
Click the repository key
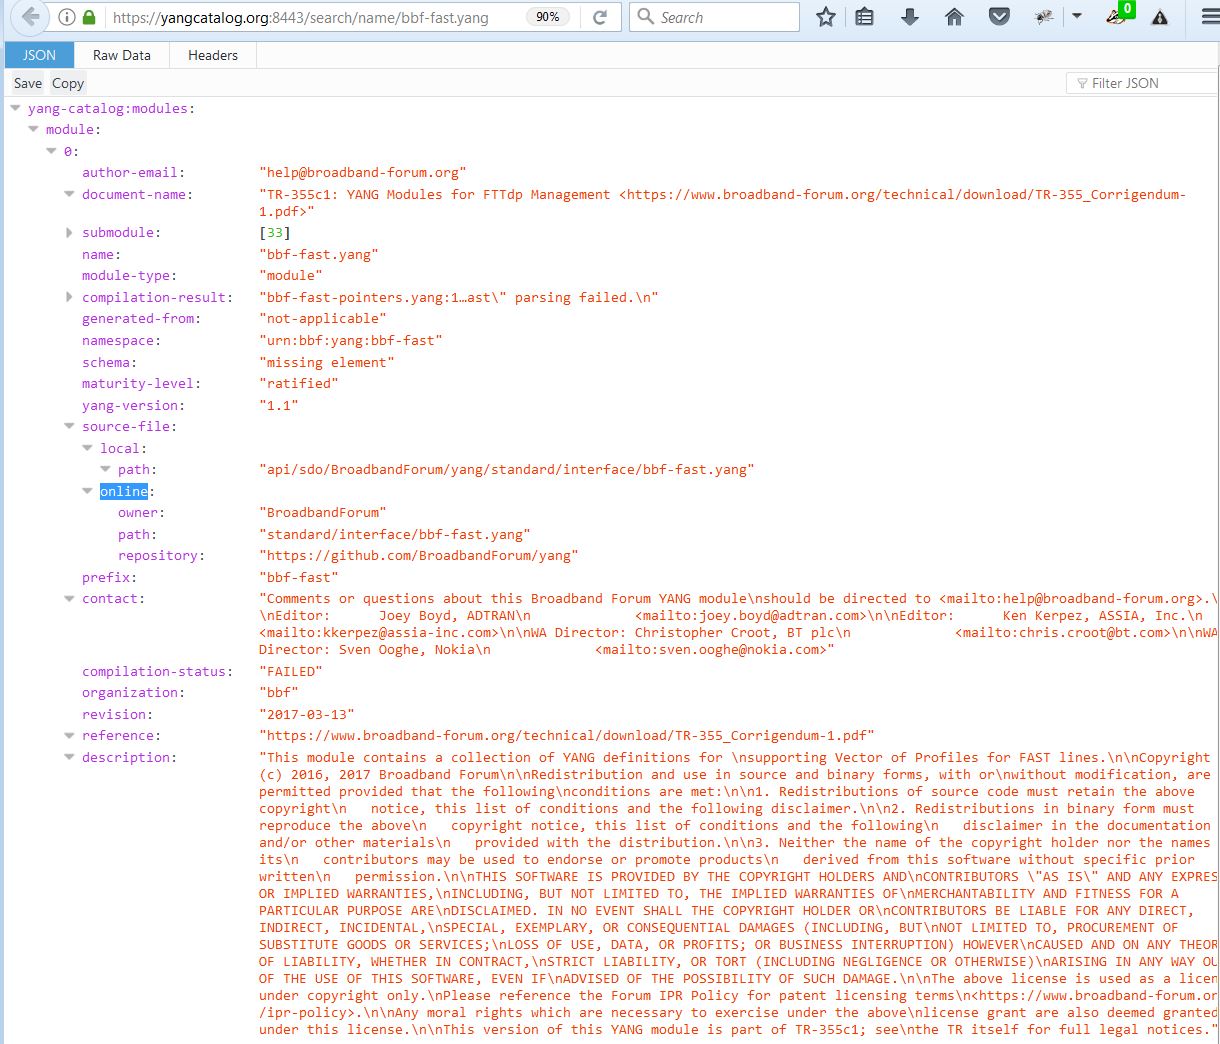[161, 556]
